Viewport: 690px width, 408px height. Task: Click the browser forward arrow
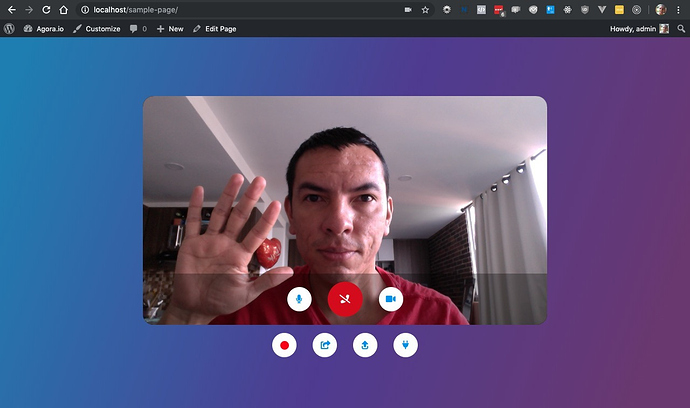point(29,10)
